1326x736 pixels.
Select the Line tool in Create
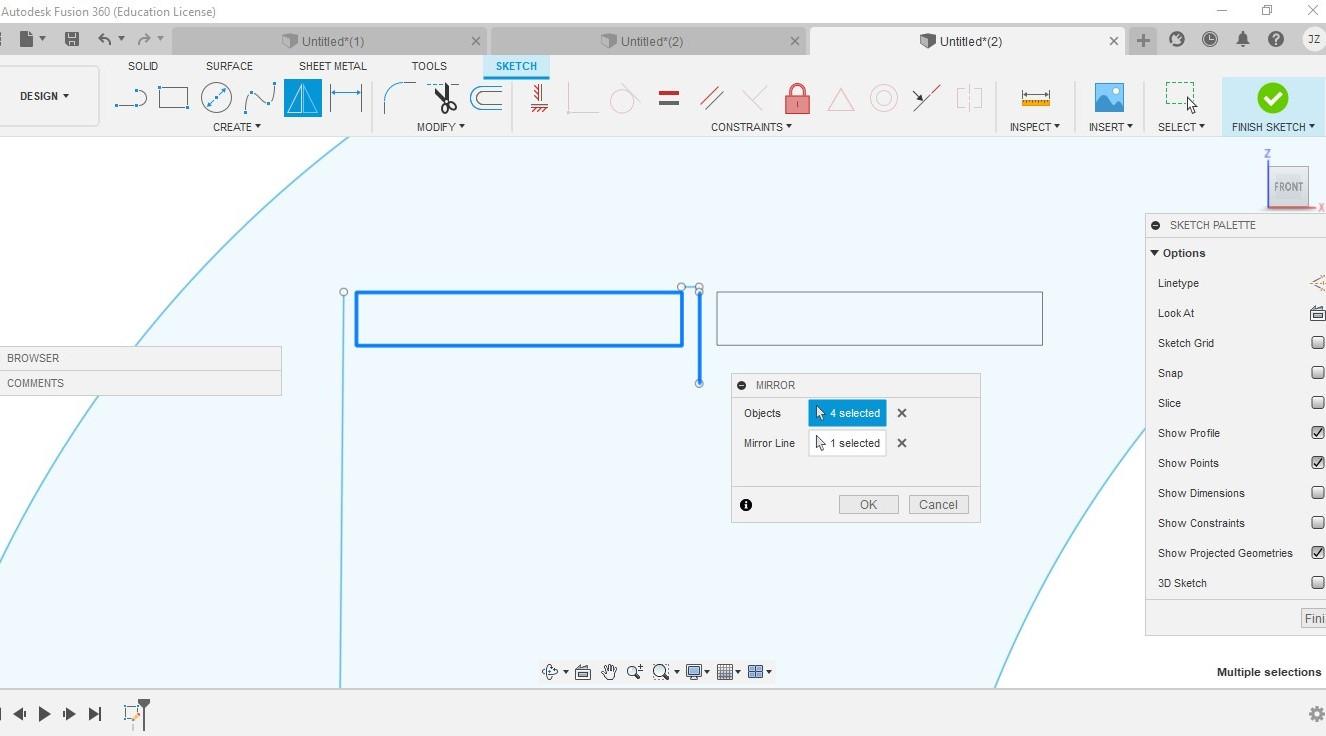[130, 98]
